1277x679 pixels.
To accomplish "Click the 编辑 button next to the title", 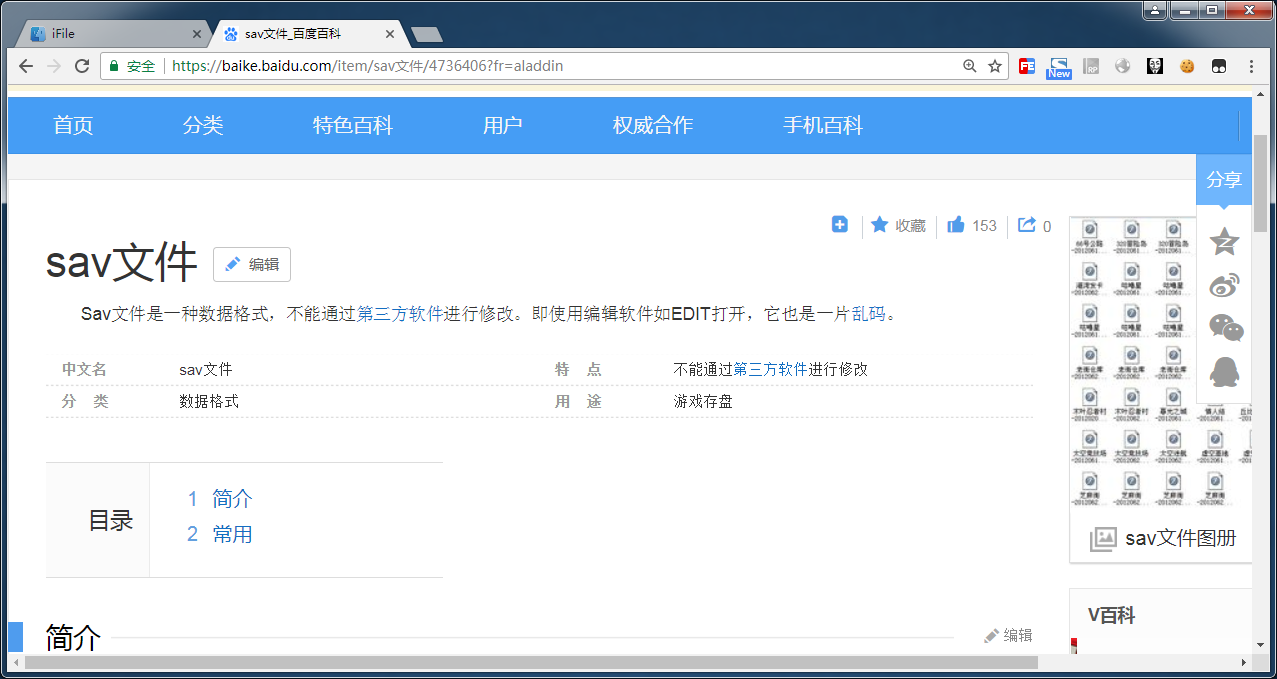I will click(x=252, y=264).
